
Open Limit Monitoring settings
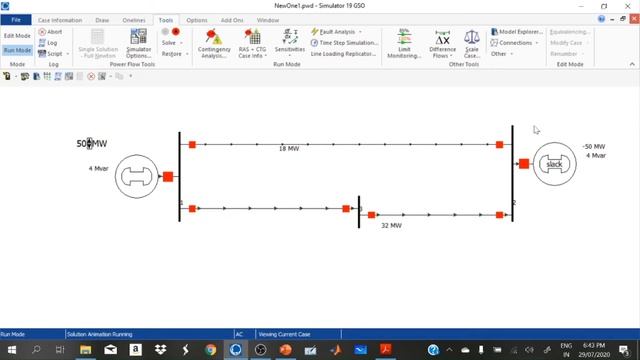tap(404, 43)
